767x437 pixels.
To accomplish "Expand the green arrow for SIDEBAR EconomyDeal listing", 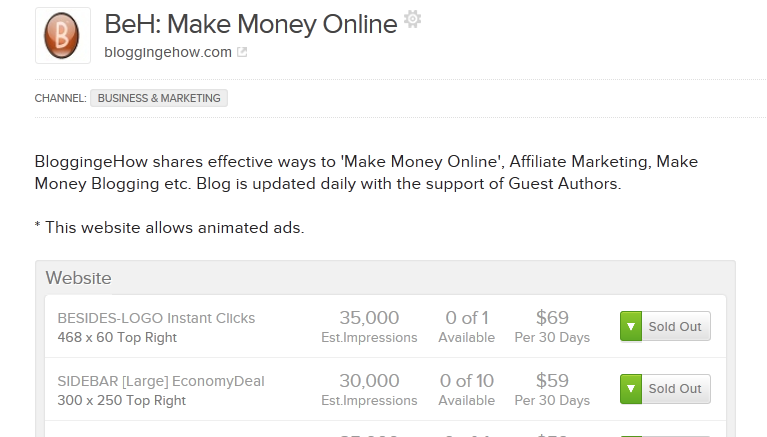I will [x=631, y=389].
